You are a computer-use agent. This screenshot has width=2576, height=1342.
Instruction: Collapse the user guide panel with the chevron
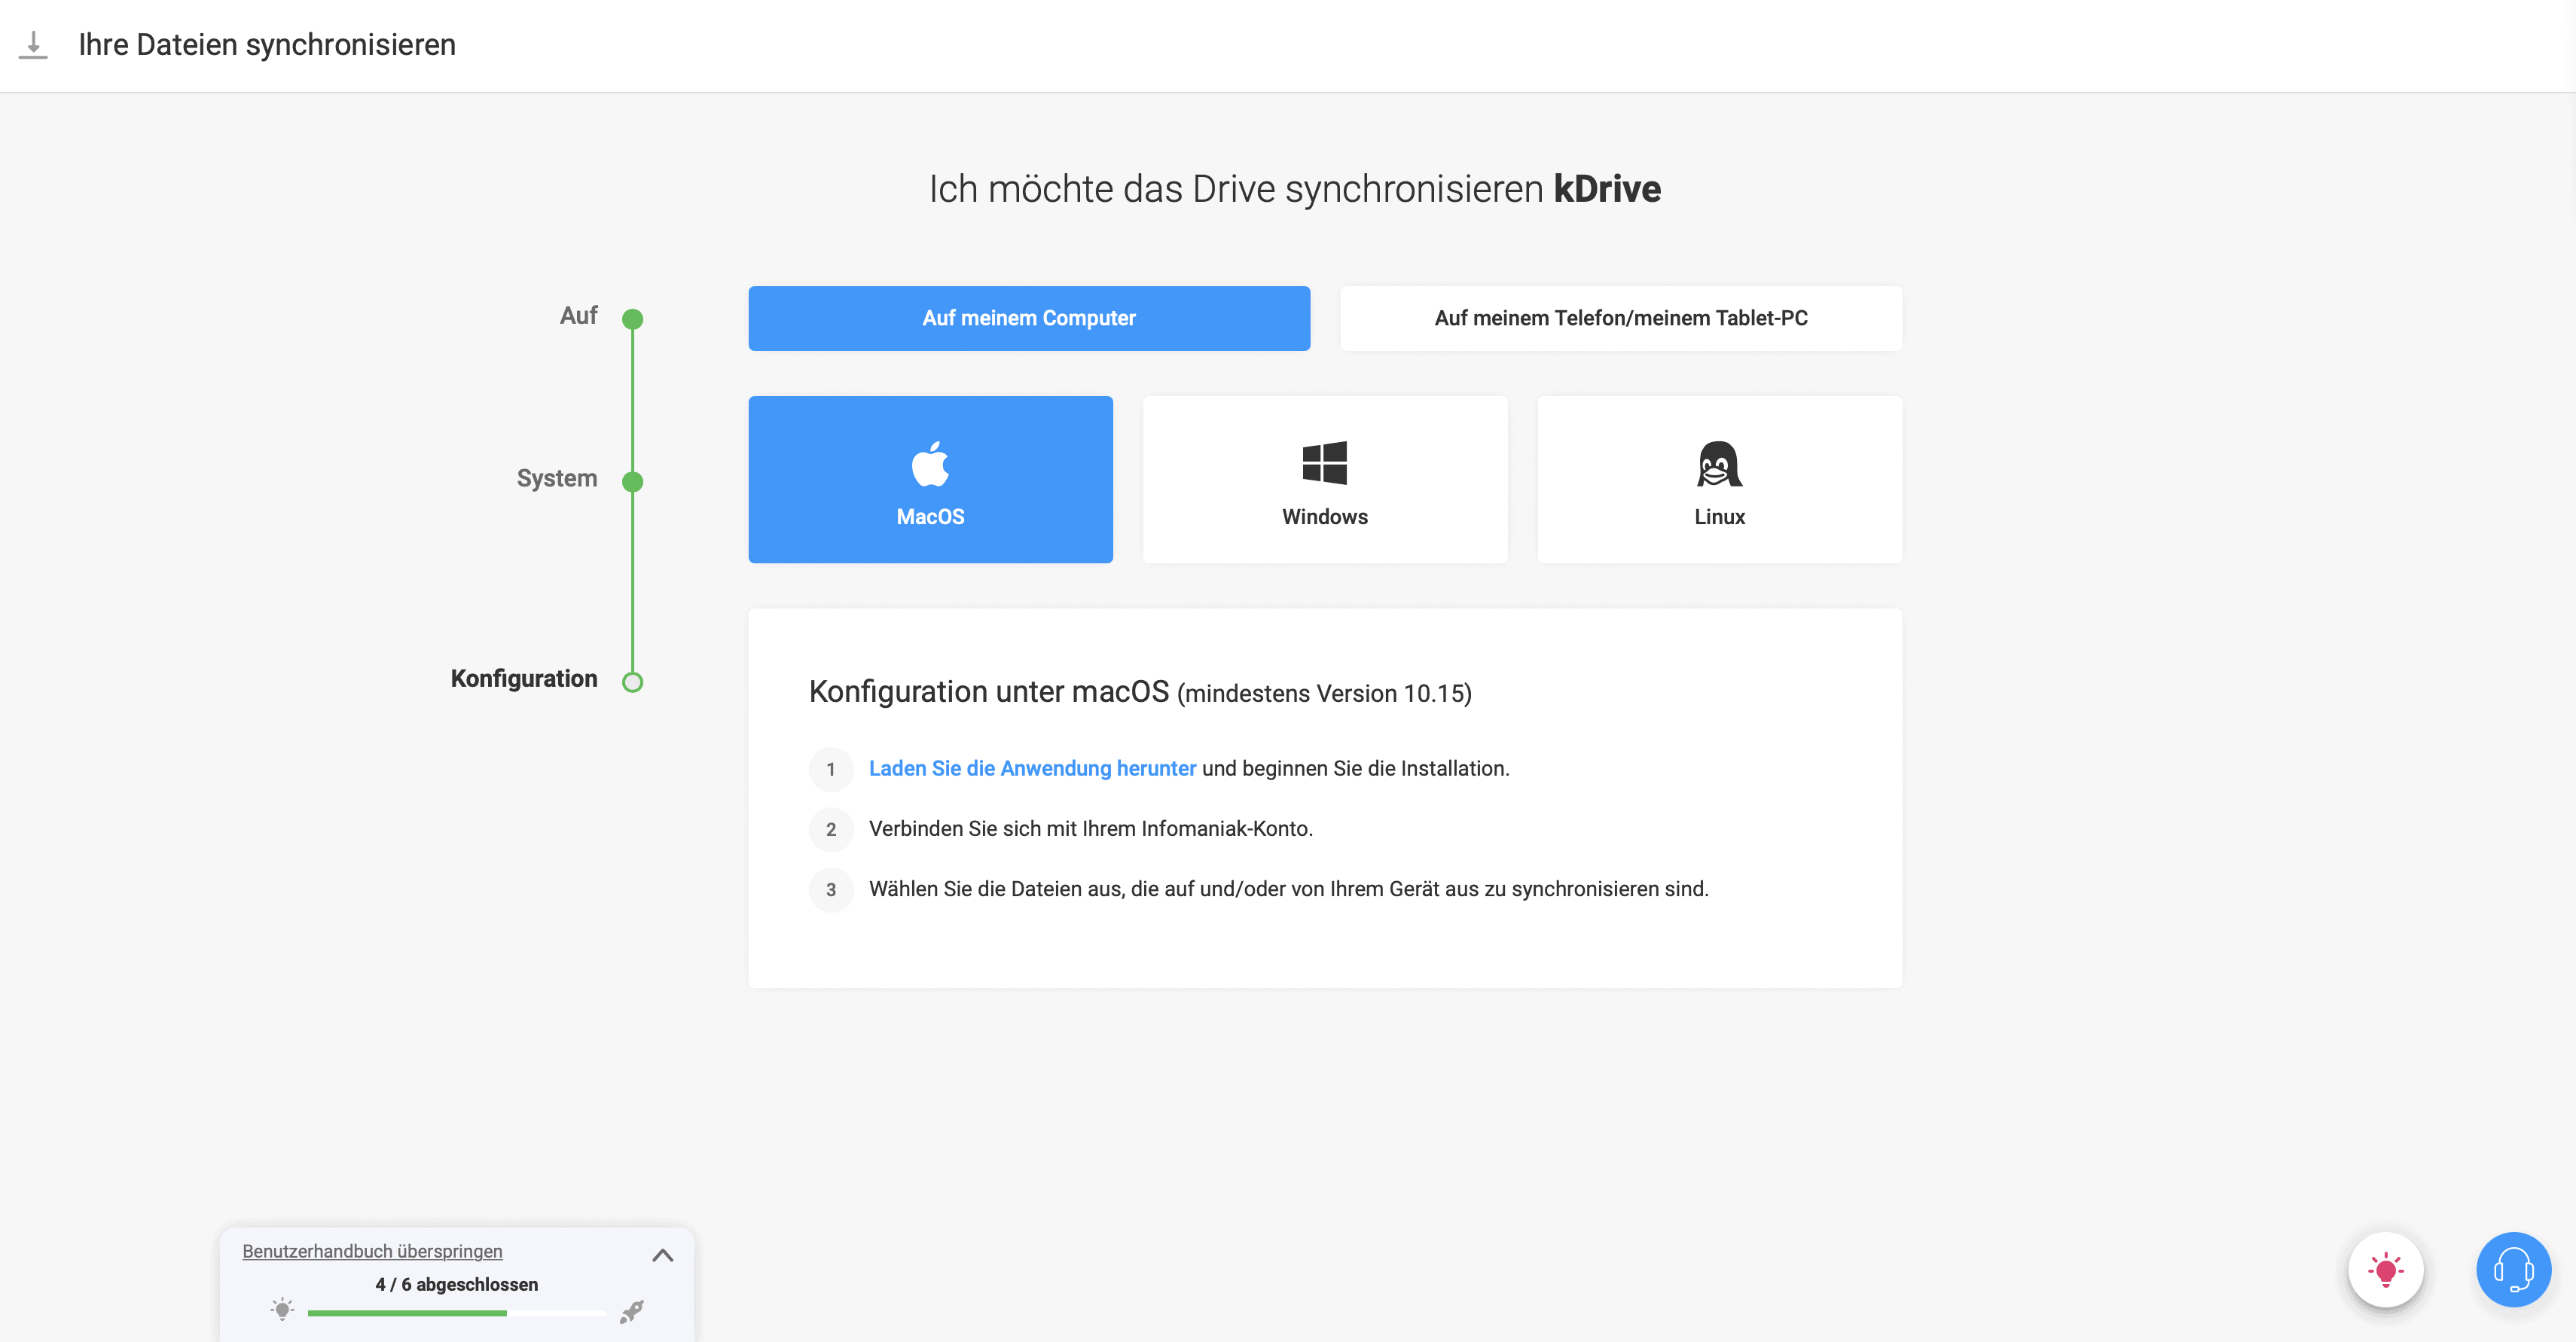click(x=662, y=1255)
